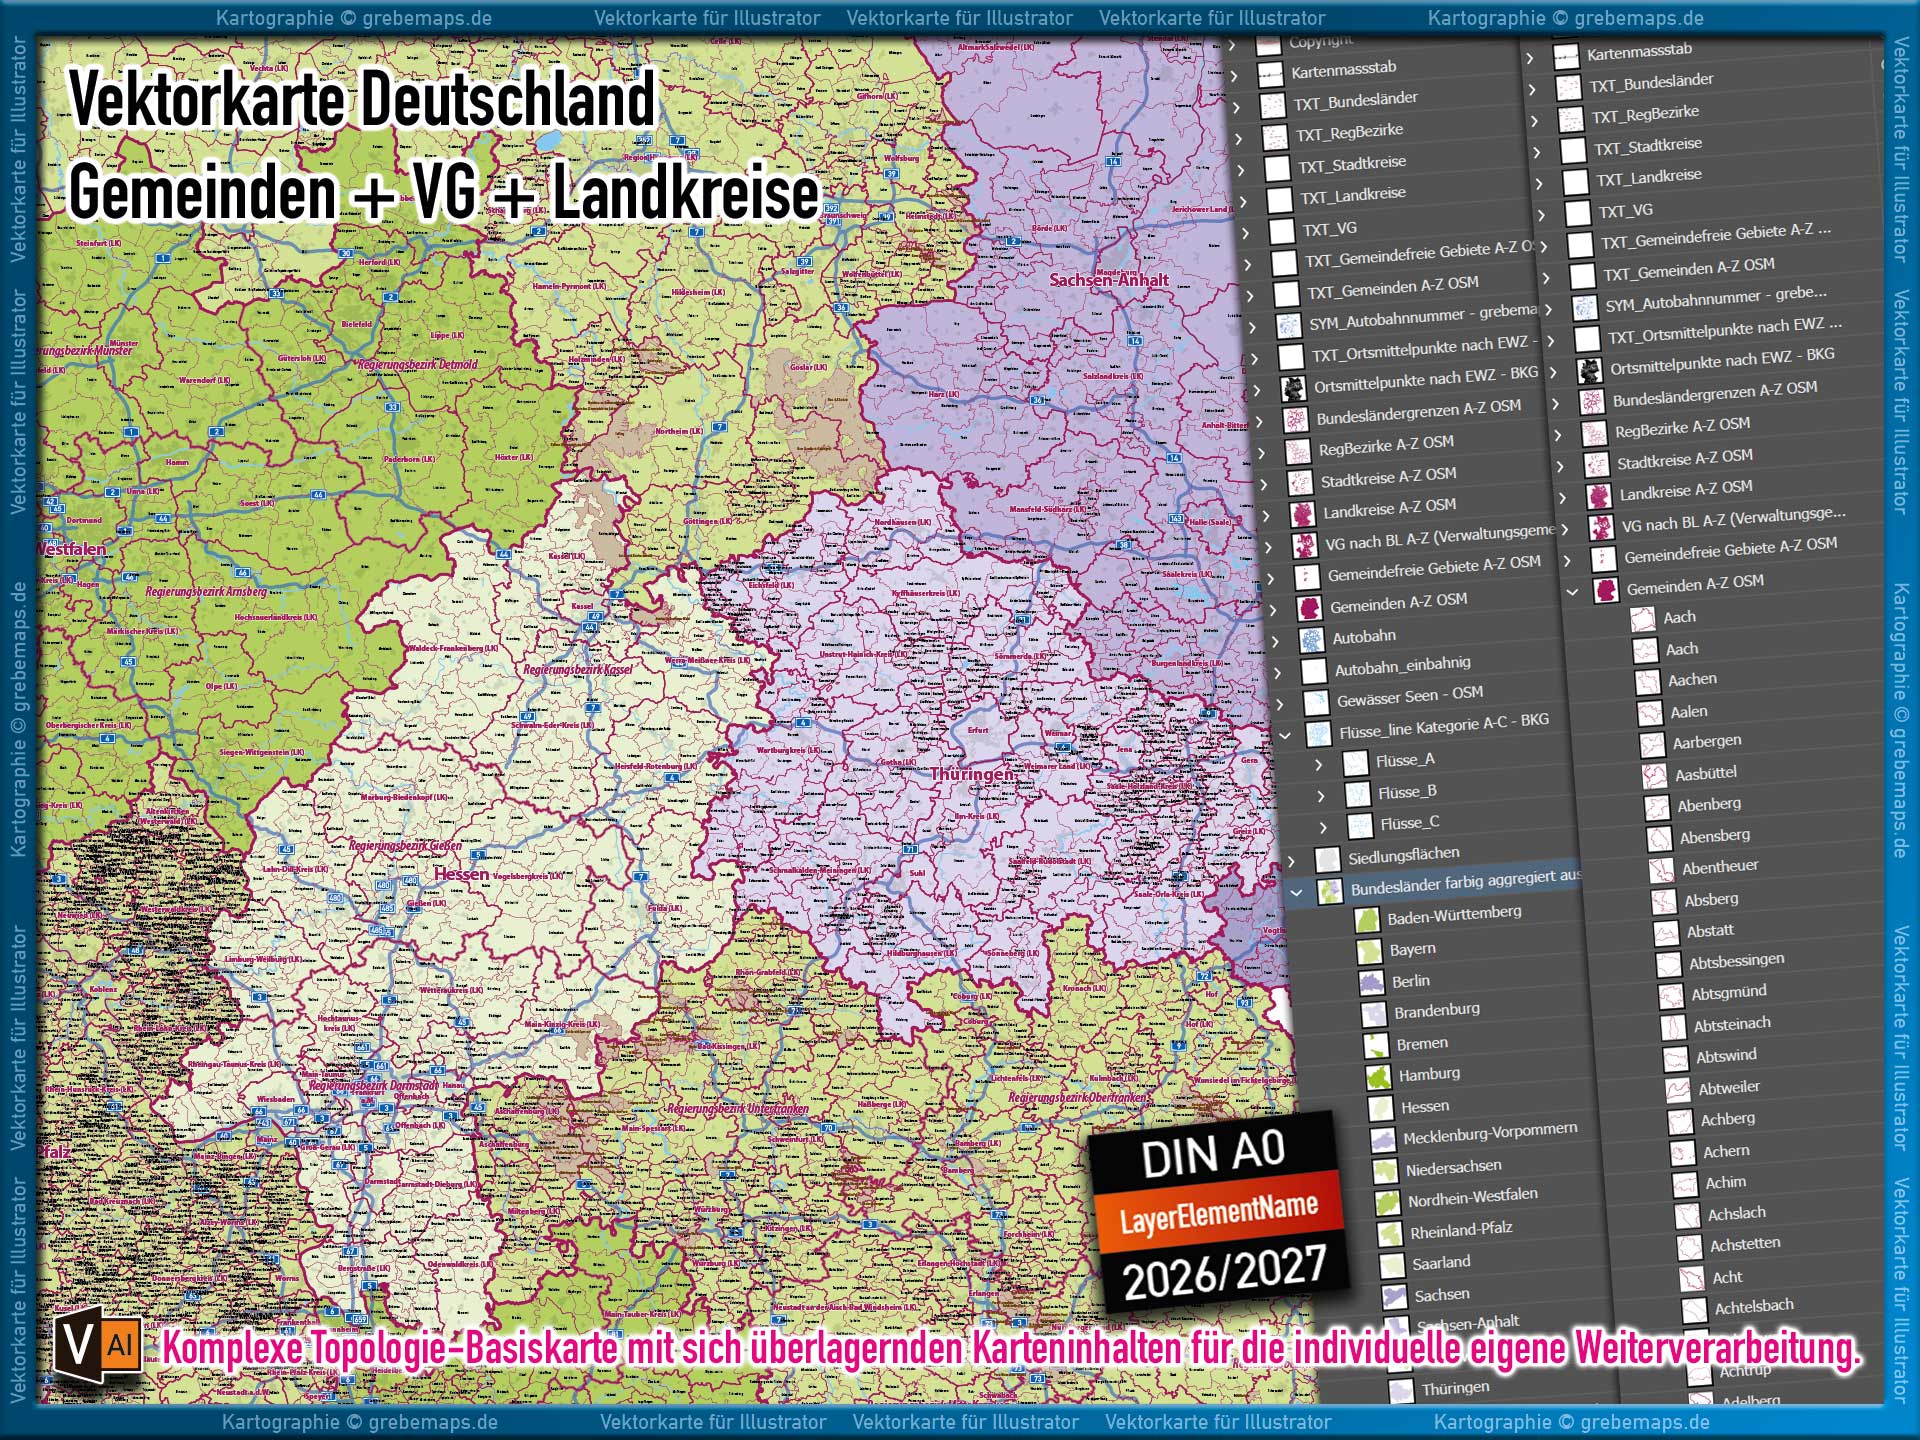Select Landkreise A-Z OSM thumbnail in right panel
The width and height of the screenshot is (1920, 1440).
[x=1599, y=496]
